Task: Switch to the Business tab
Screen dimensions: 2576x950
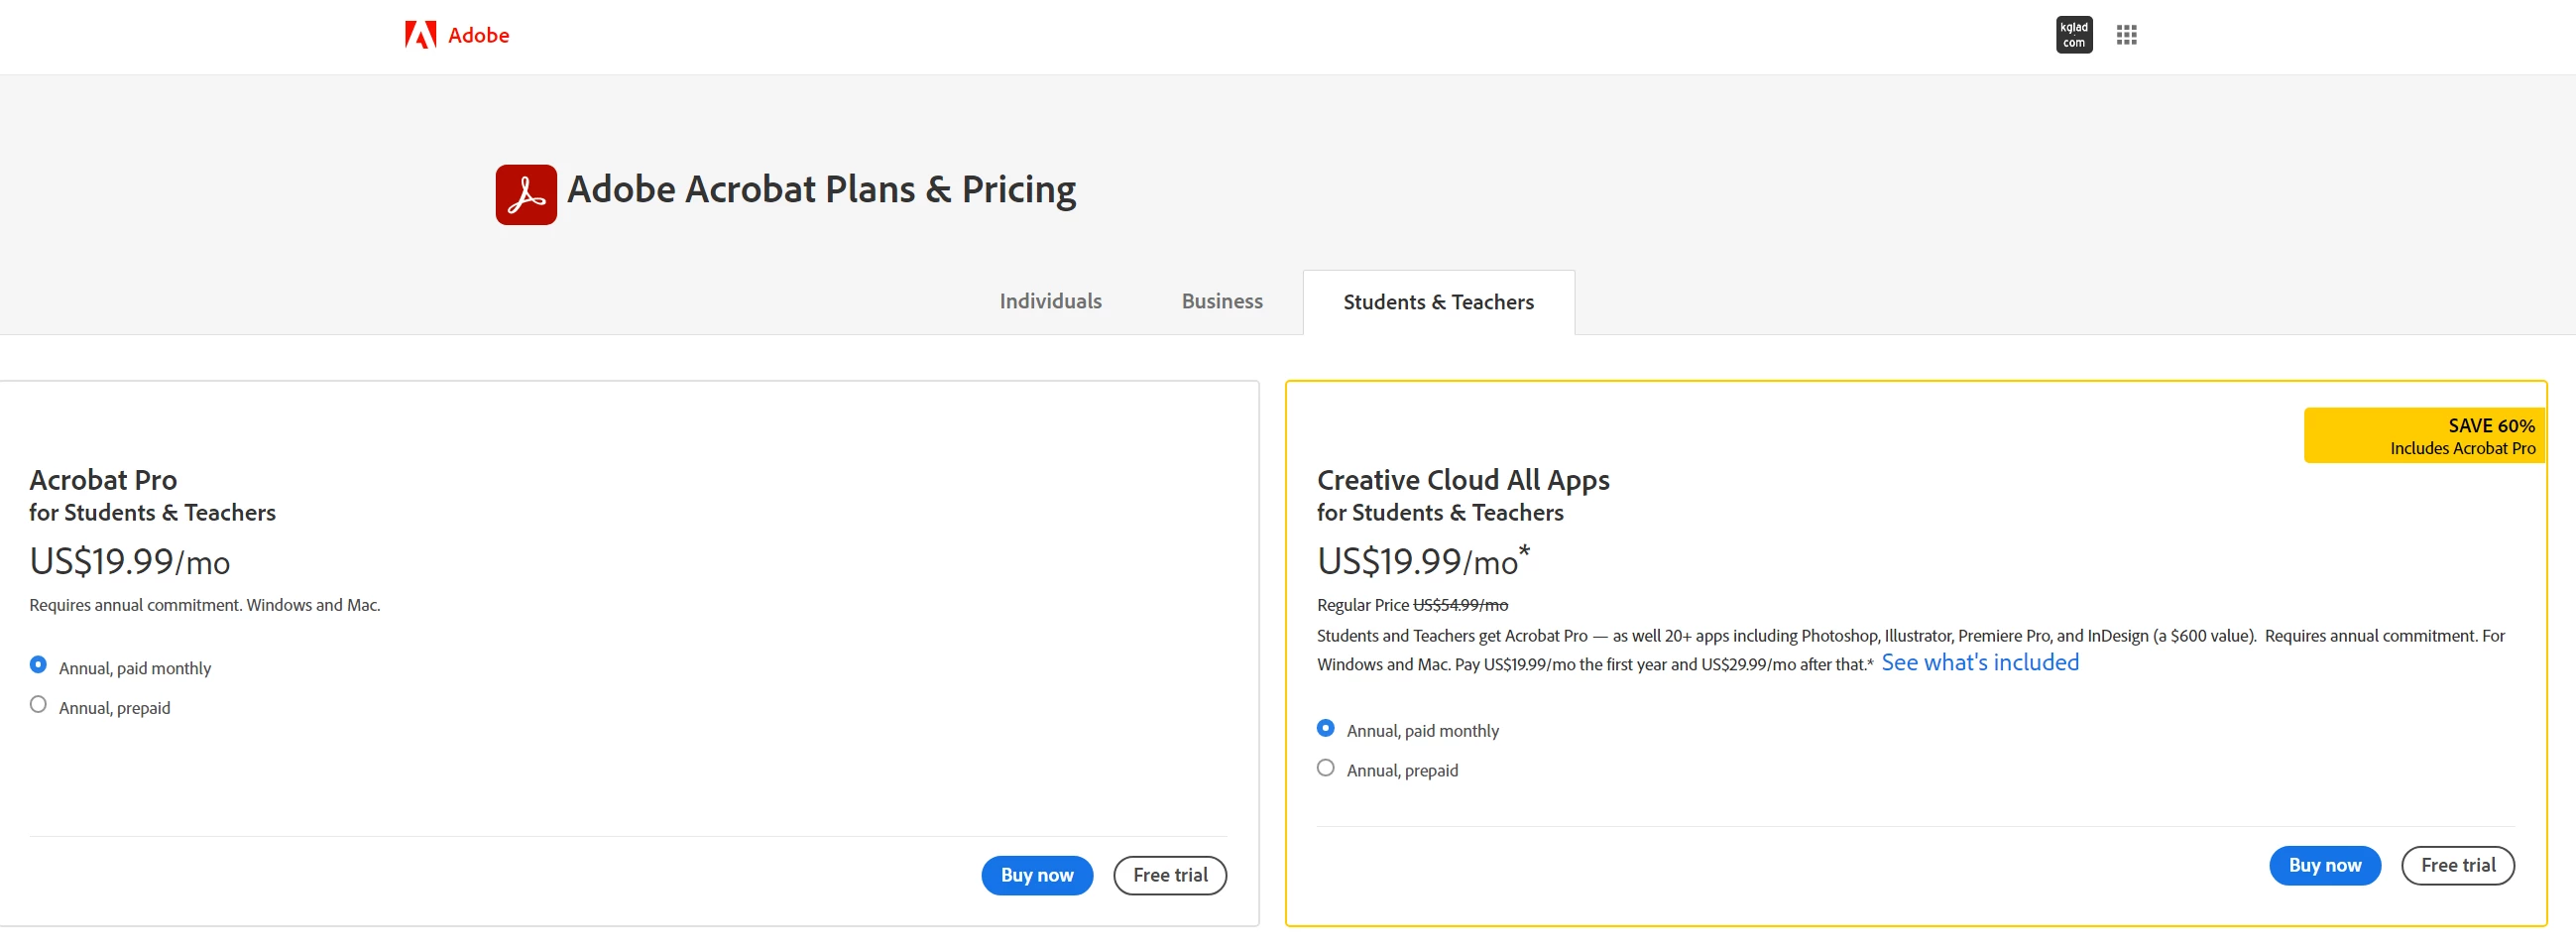Action: coord(1221,301)
